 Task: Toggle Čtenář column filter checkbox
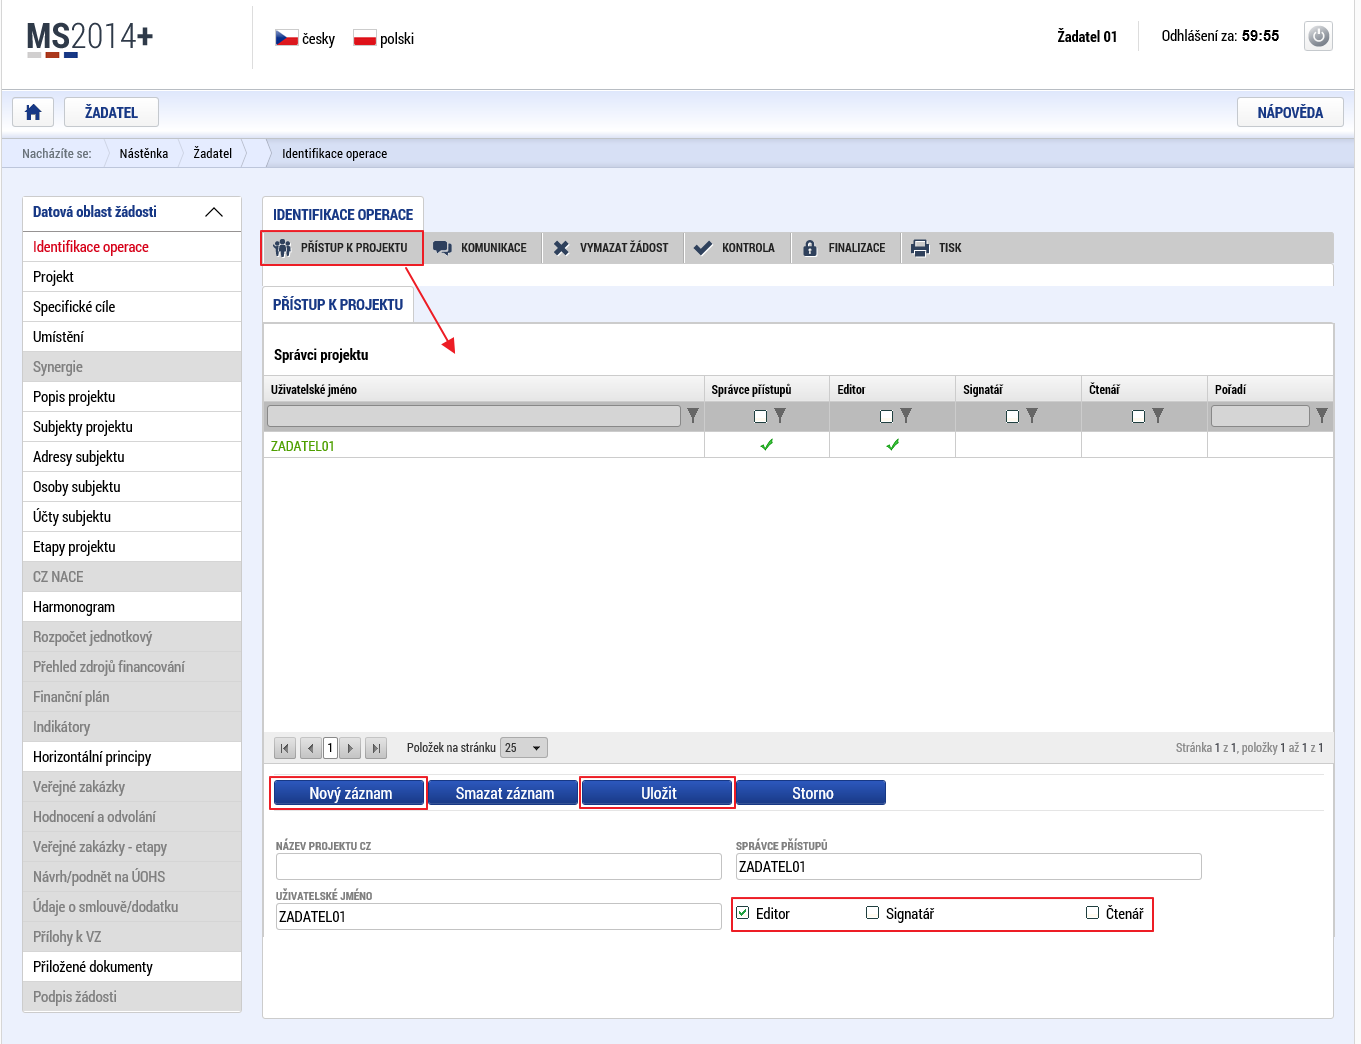tap(1139, 417)
